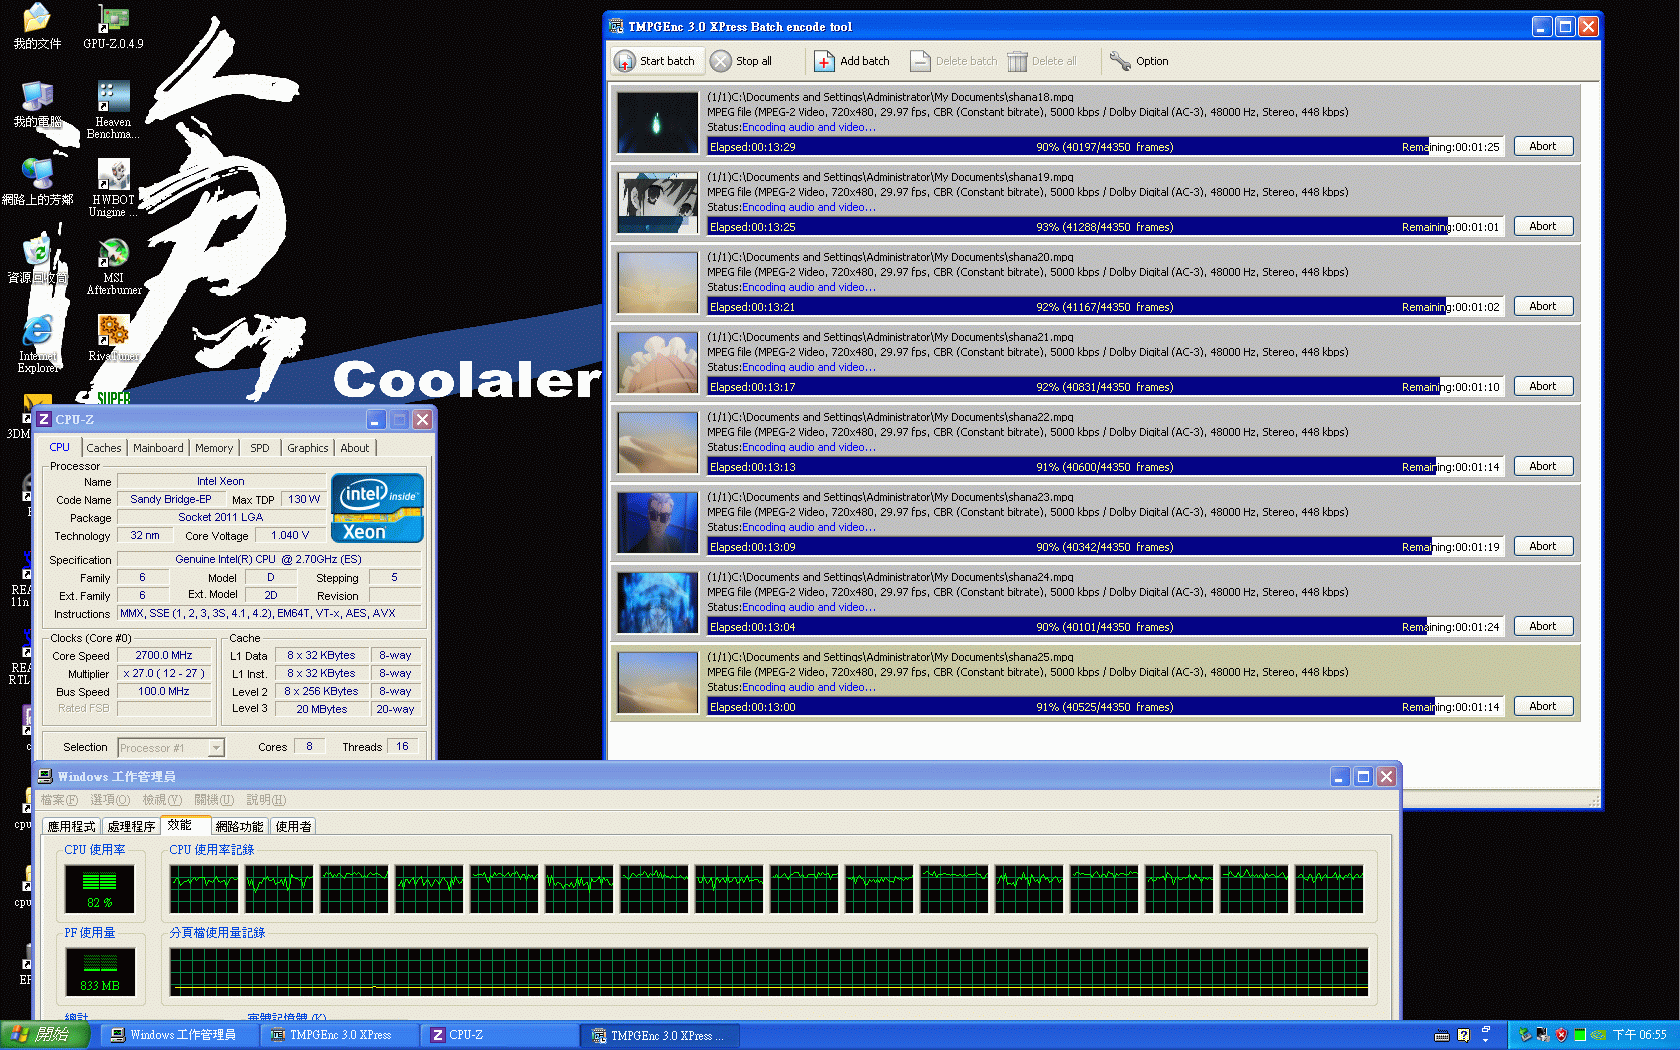Open the network places desktop icon
The width and height of the screenshot is (1680, 1050).
pyautogui.click(x=37, y=182)
